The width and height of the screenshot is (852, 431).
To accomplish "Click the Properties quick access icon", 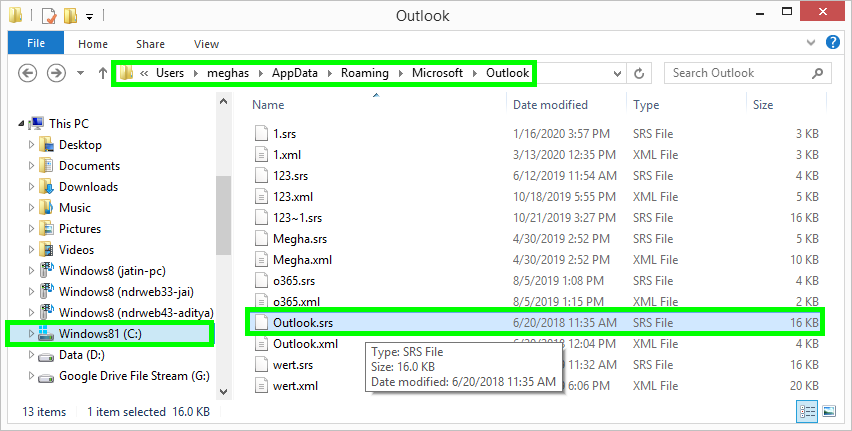I will [49, 16].
